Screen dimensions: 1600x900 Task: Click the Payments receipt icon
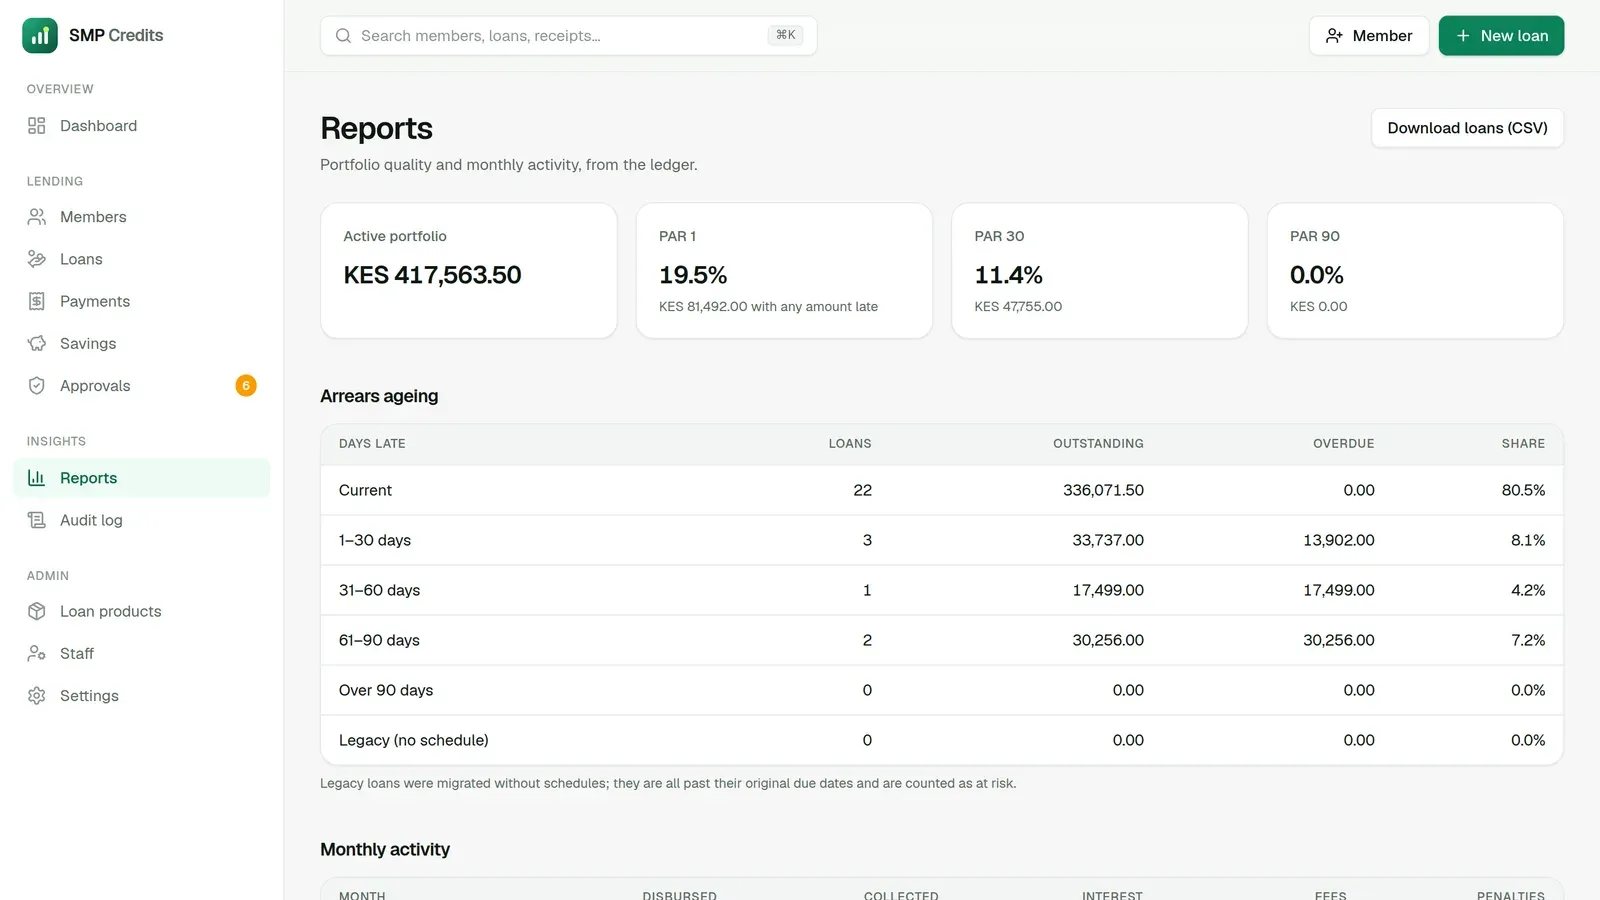pyautogui.click(x=37, y=301)
